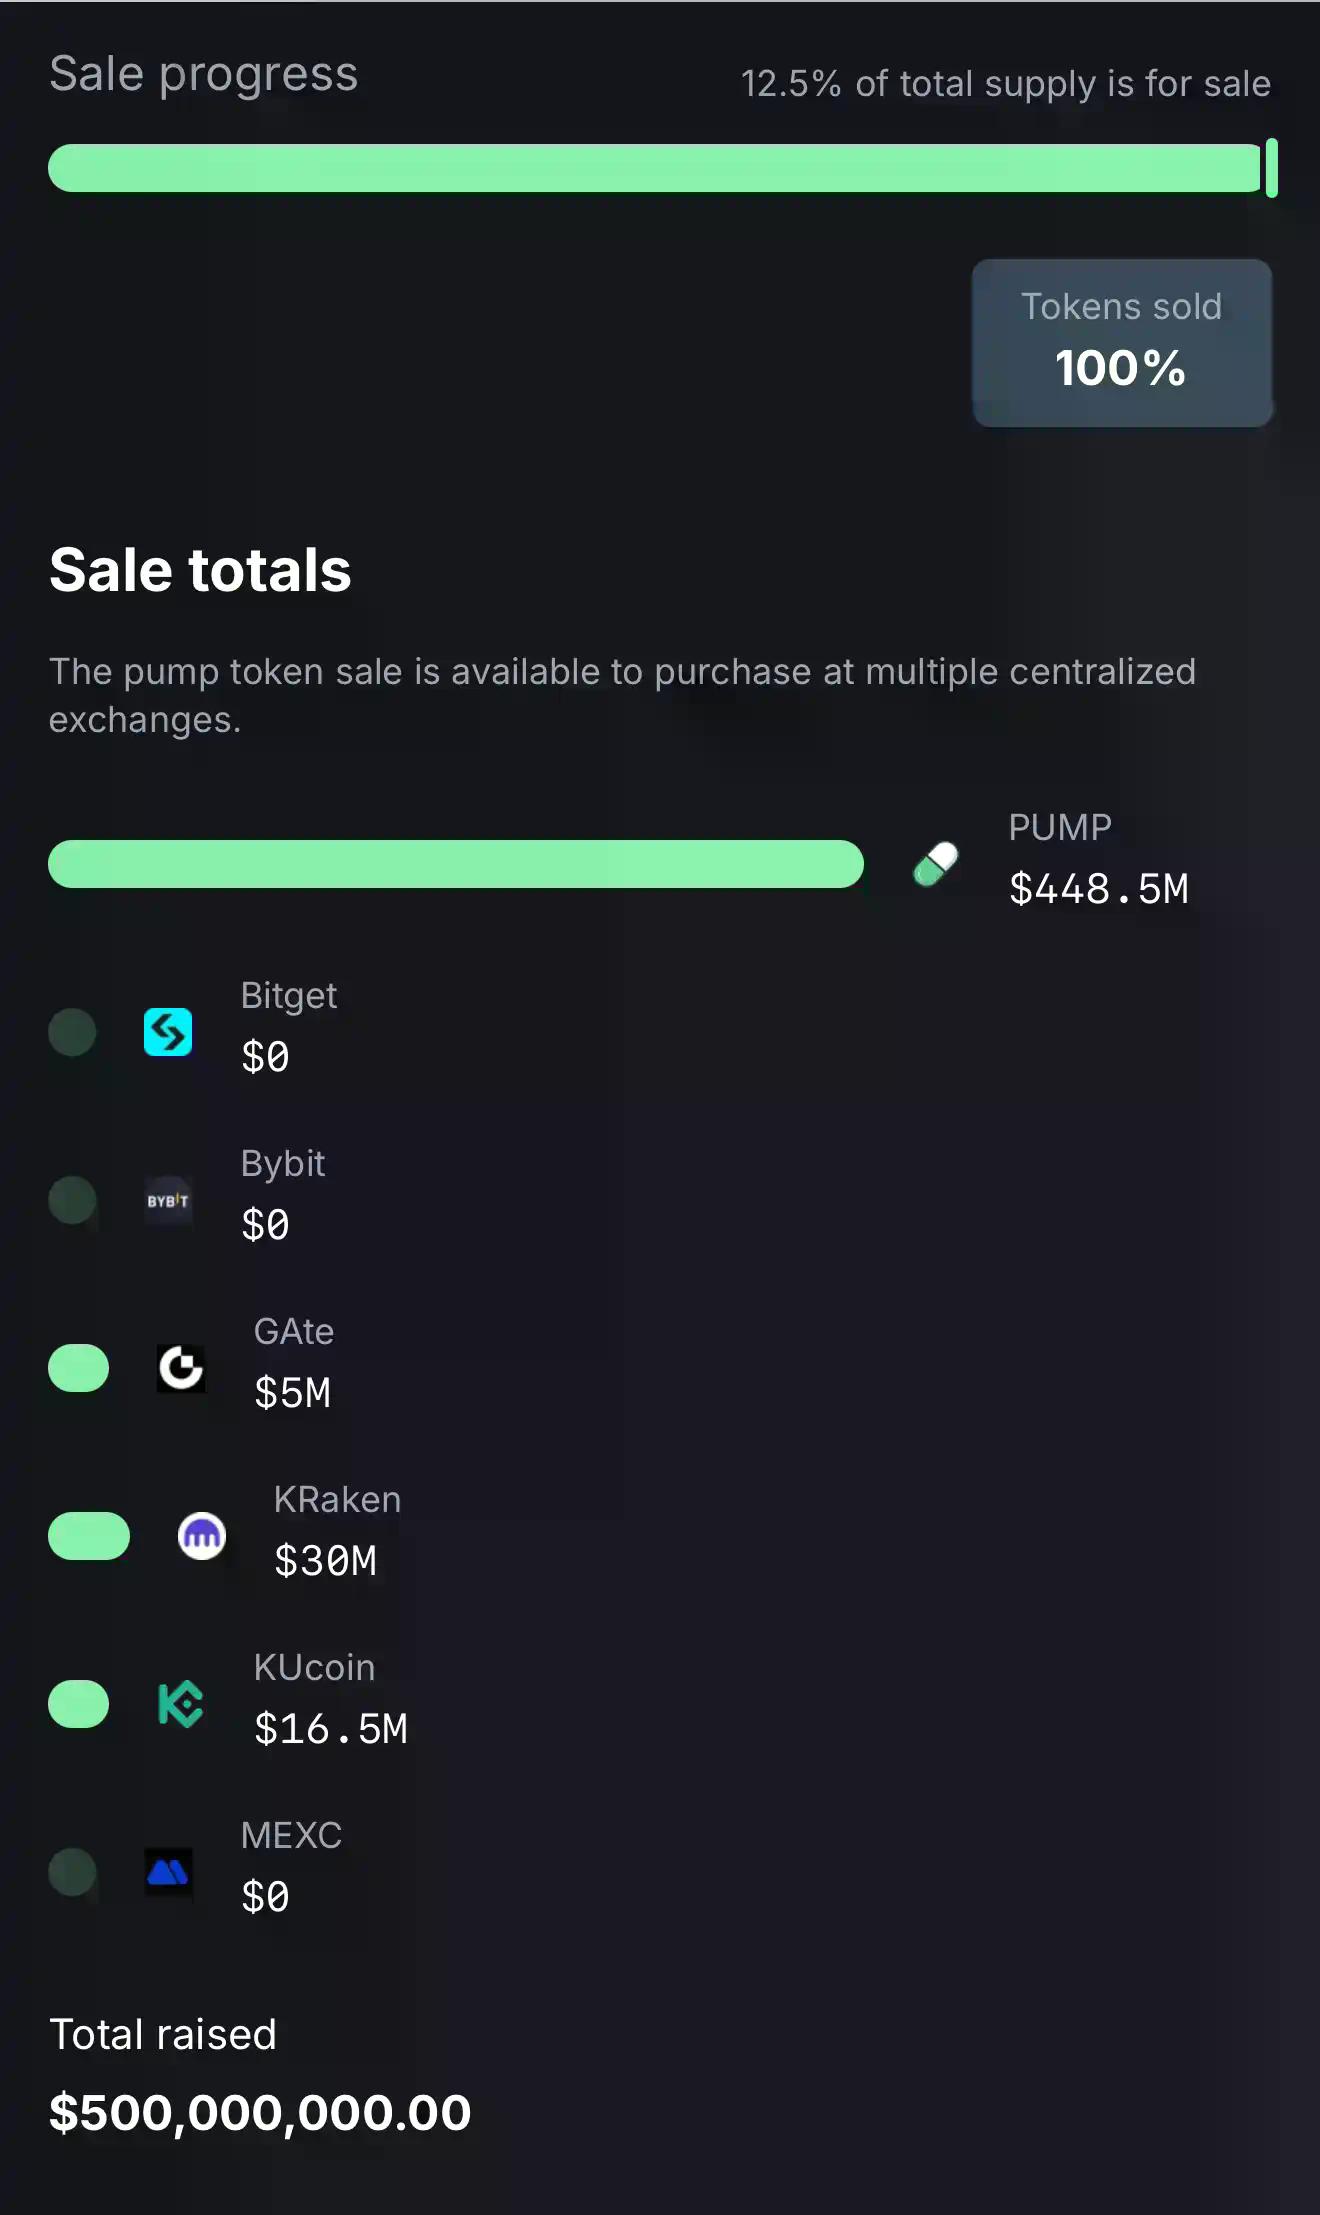Click the green PUMP progress bar

coord(457,863)
